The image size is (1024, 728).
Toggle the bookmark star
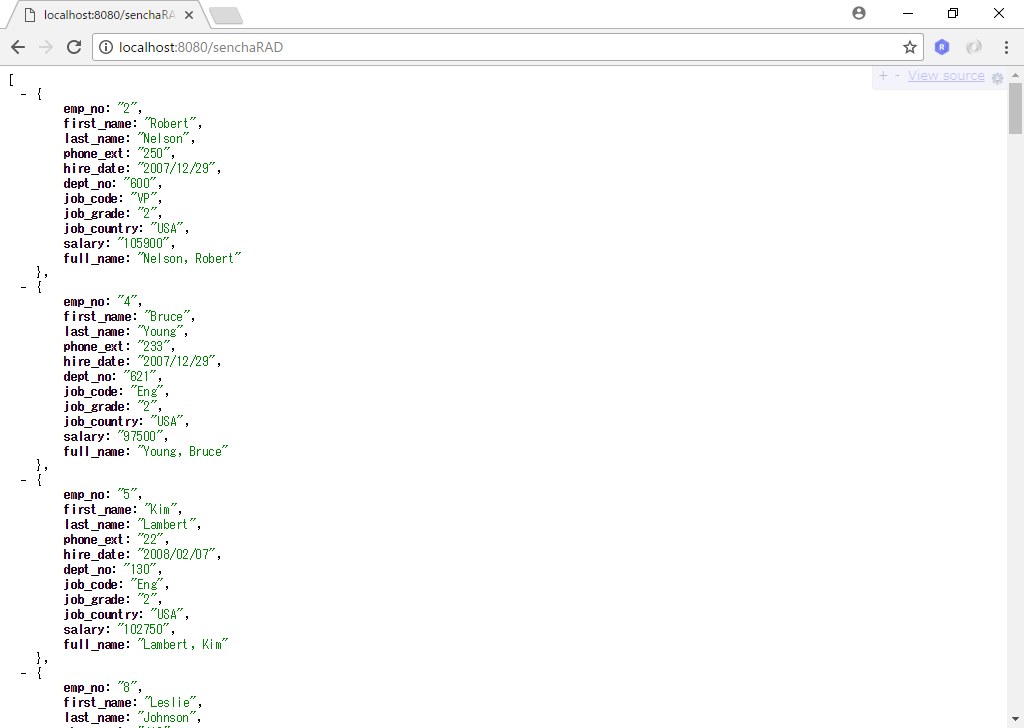(911, 46)
